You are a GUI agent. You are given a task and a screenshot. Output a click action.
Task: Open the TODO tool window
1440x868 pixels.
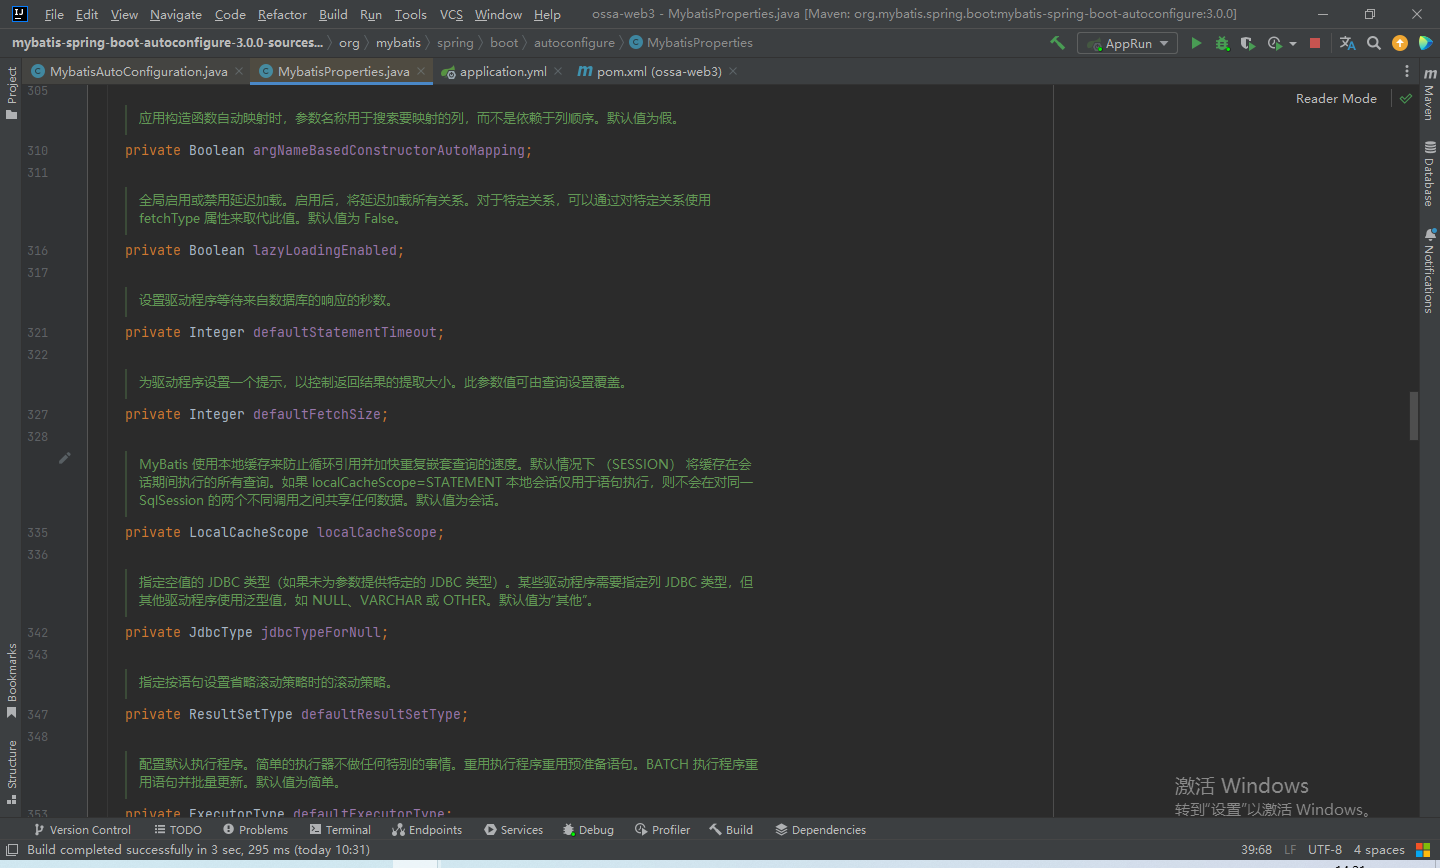[178, 829]
